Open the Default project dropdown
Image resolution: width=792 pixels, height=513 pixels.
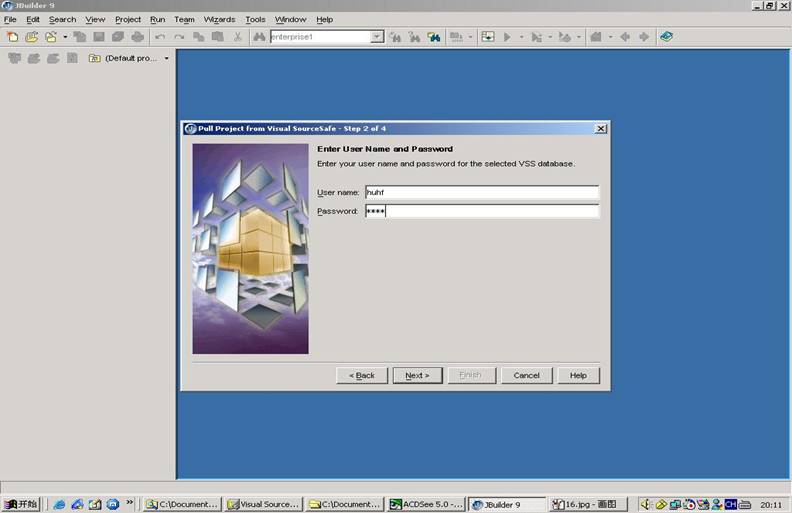coord(166,59)
